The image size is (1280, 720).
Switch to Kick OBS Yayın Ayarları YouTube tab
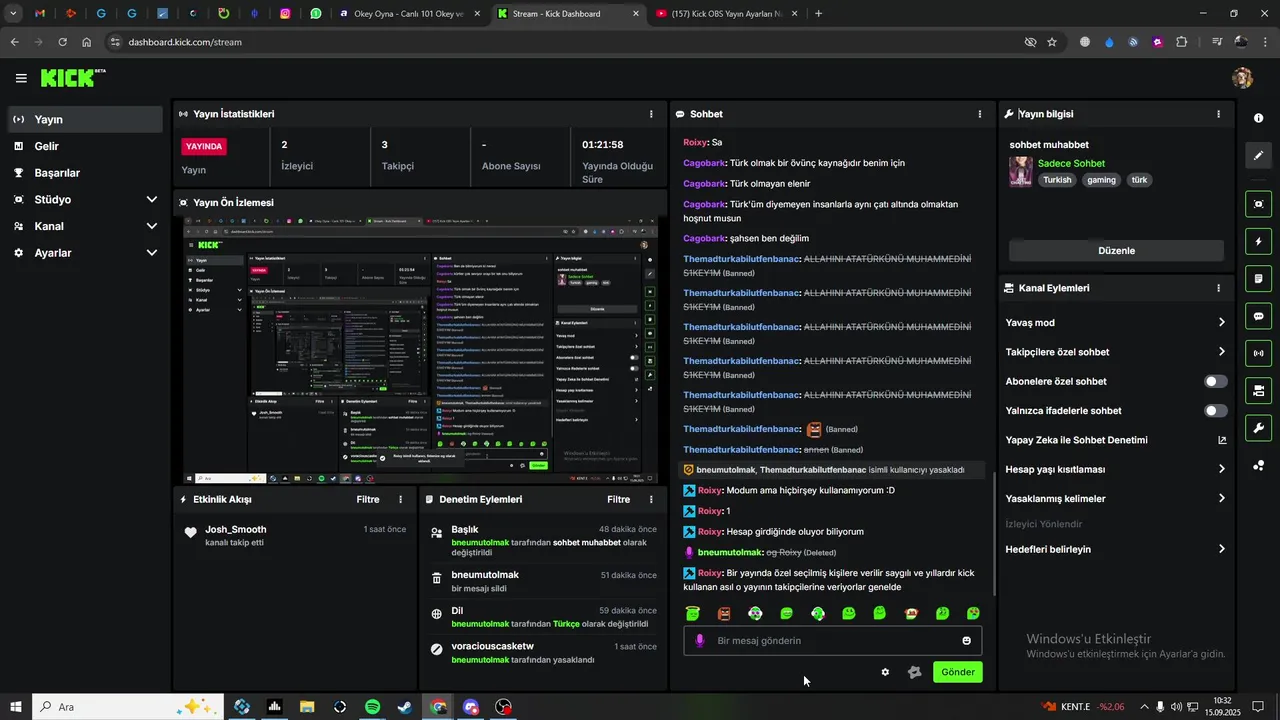725,14
